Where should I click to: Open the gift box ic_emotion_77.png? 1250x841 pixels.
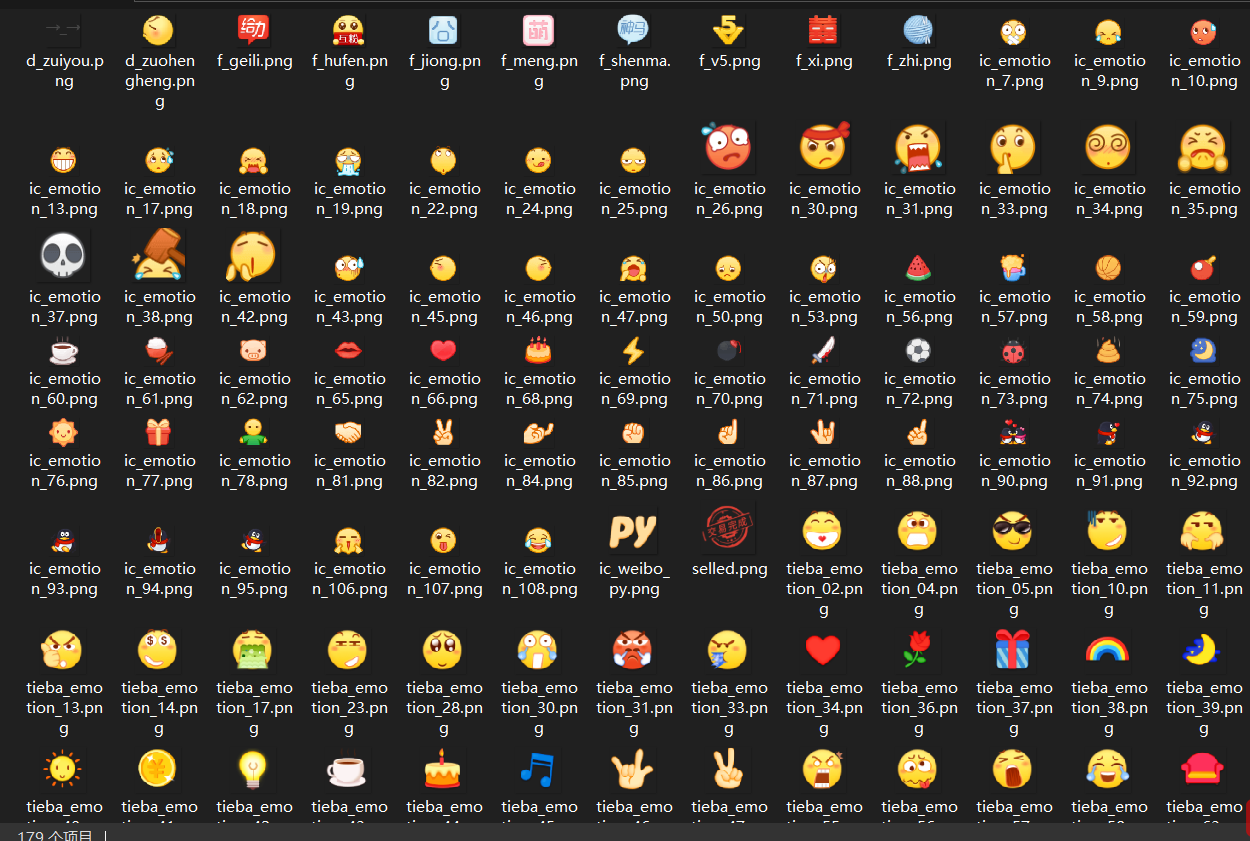click(159, 430)
